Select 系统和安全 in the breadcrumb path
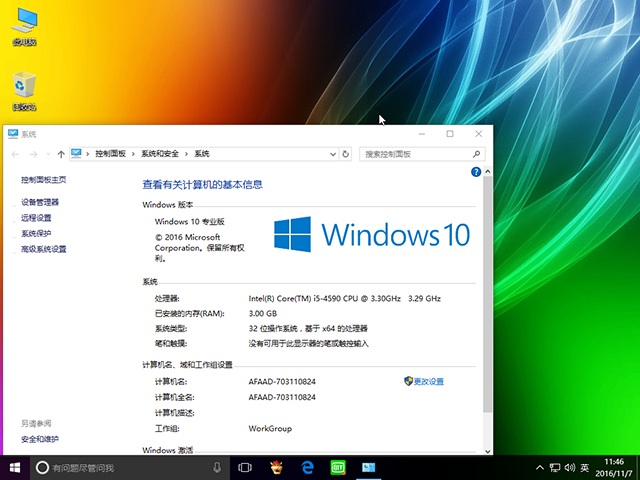This screenshot has width=640, height=480. click(x=160, y=154)
